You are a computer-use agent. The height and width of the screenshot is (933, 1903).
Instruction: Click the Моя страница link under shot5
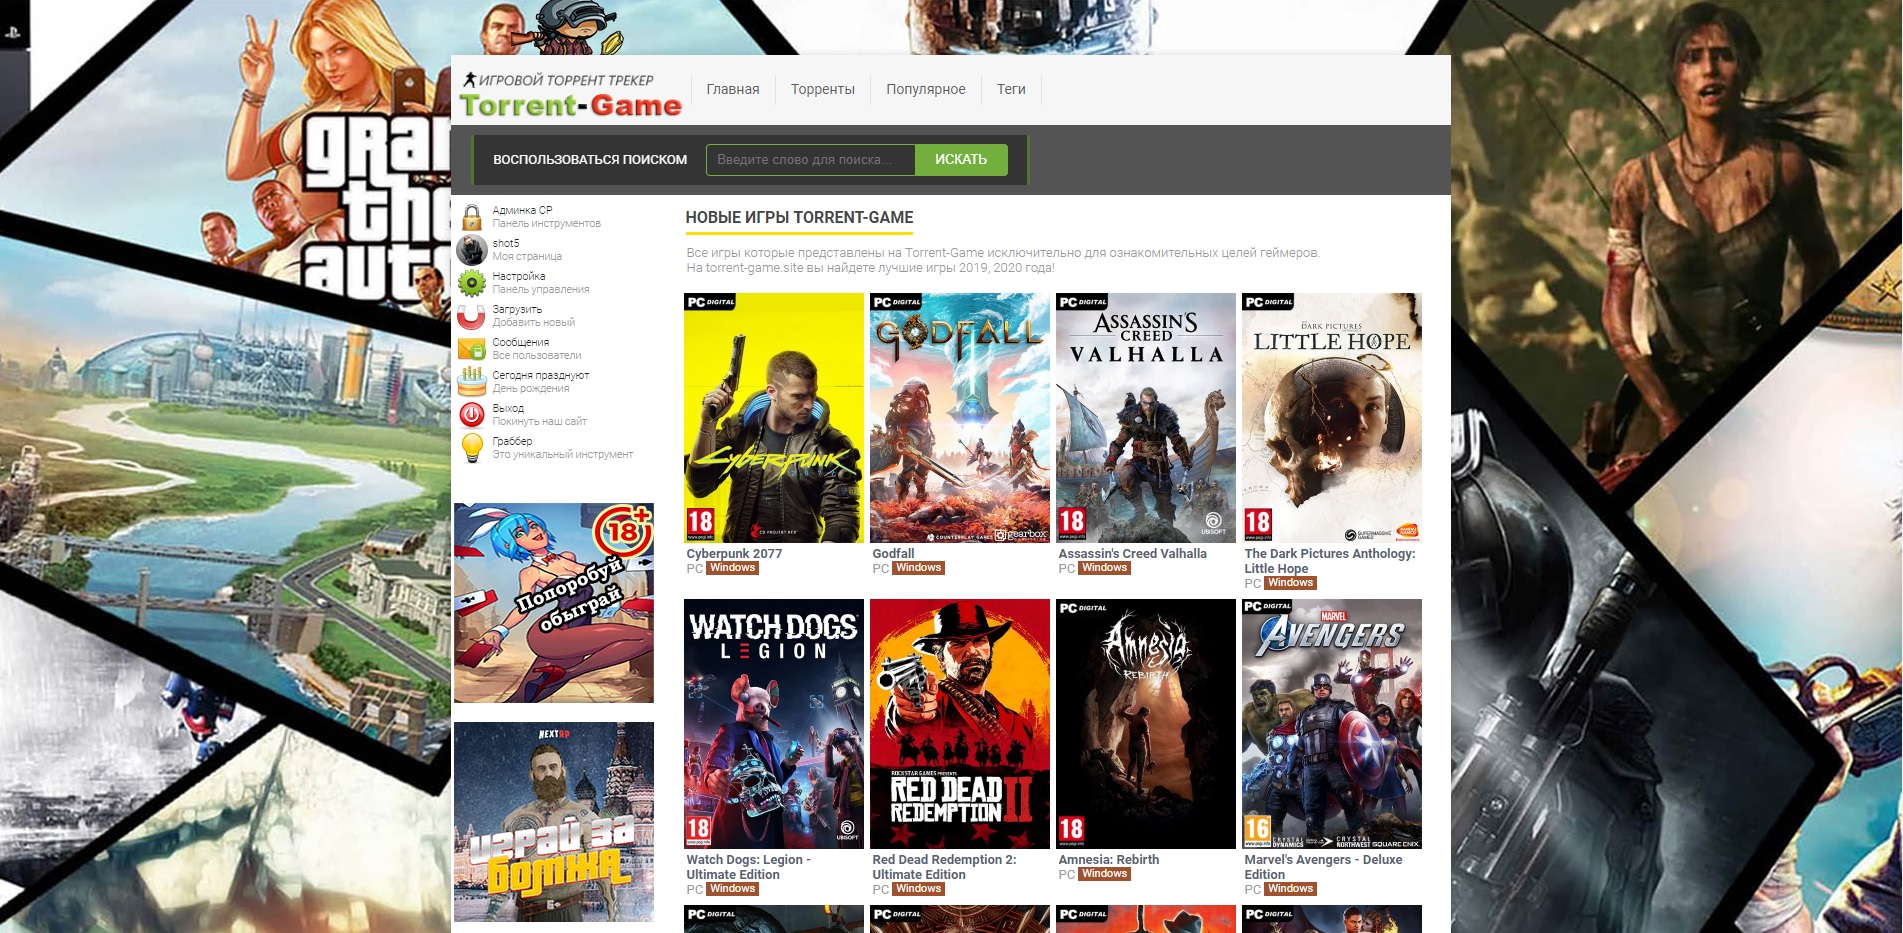pyautogui.click(x=527, y=257)
